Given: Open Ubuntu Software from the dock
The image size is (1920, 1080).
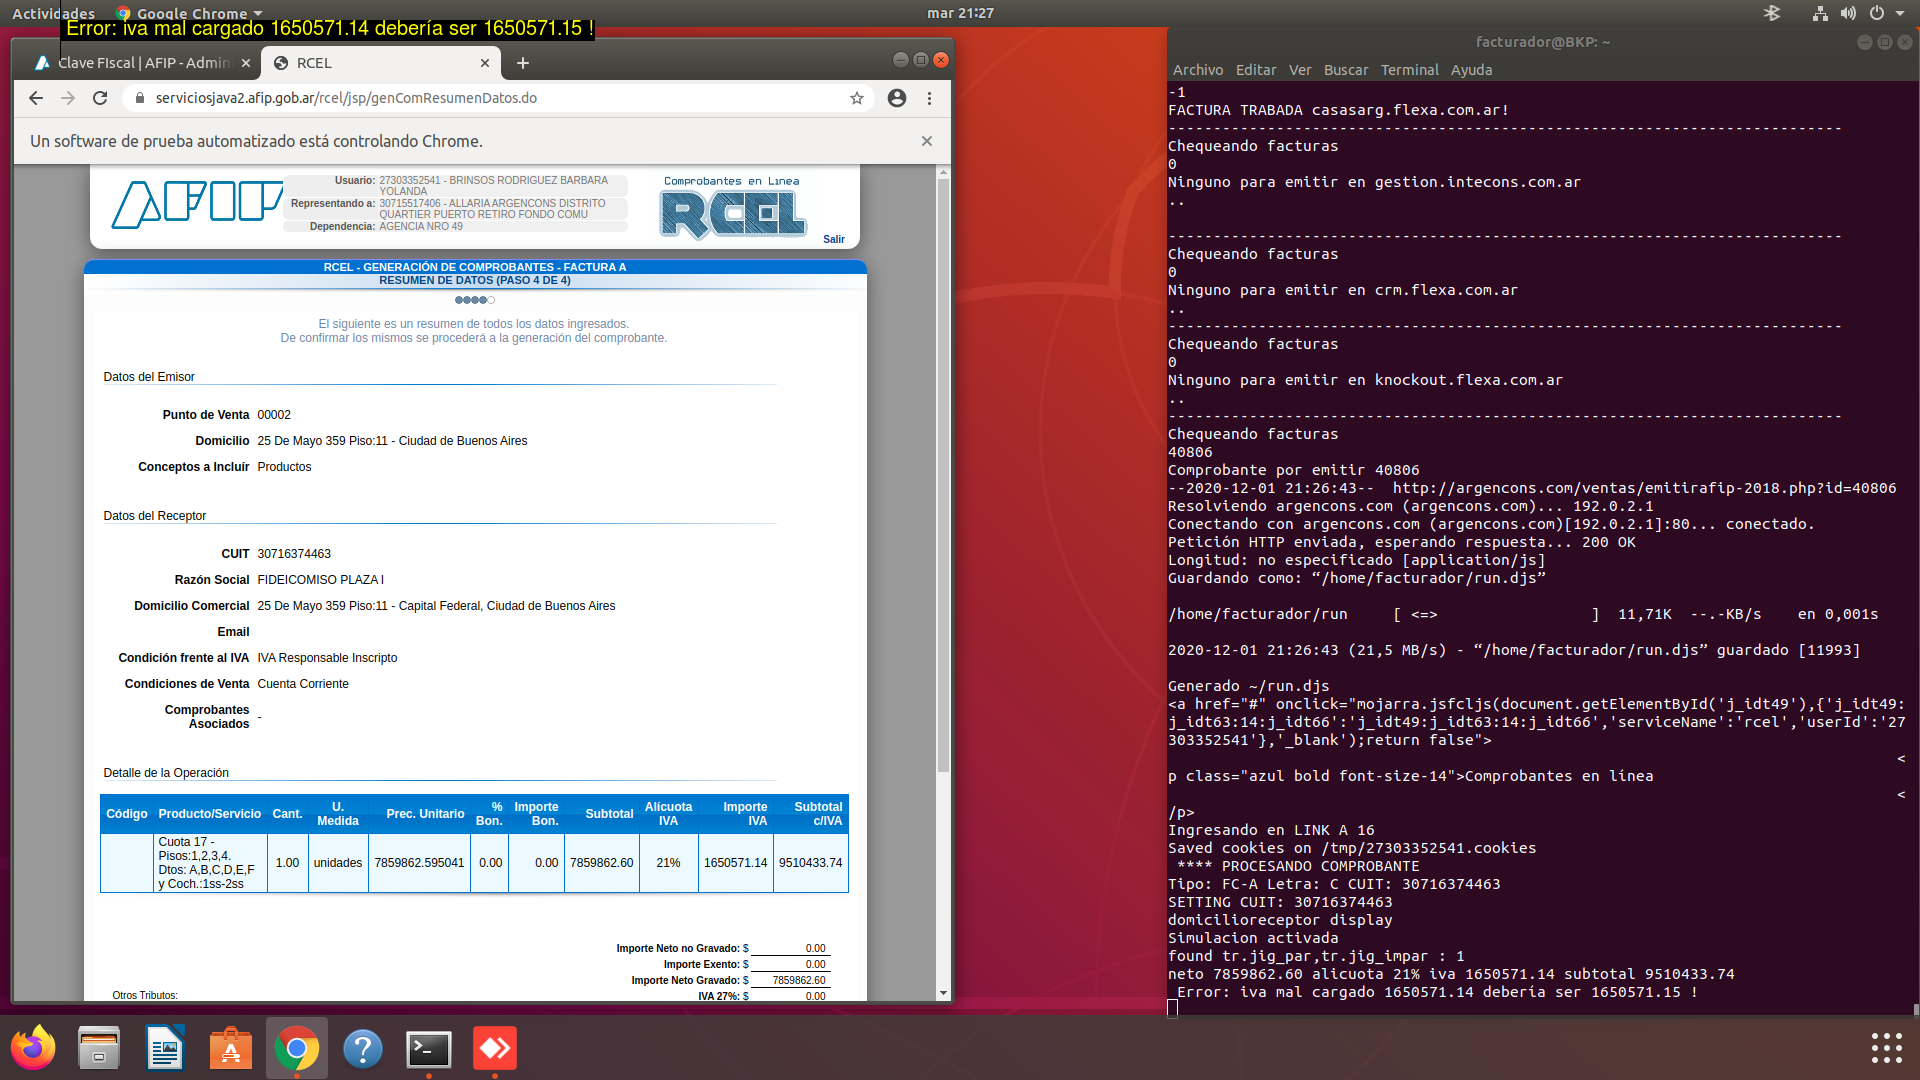Looking at the screenshot, I should (231, 1048).
